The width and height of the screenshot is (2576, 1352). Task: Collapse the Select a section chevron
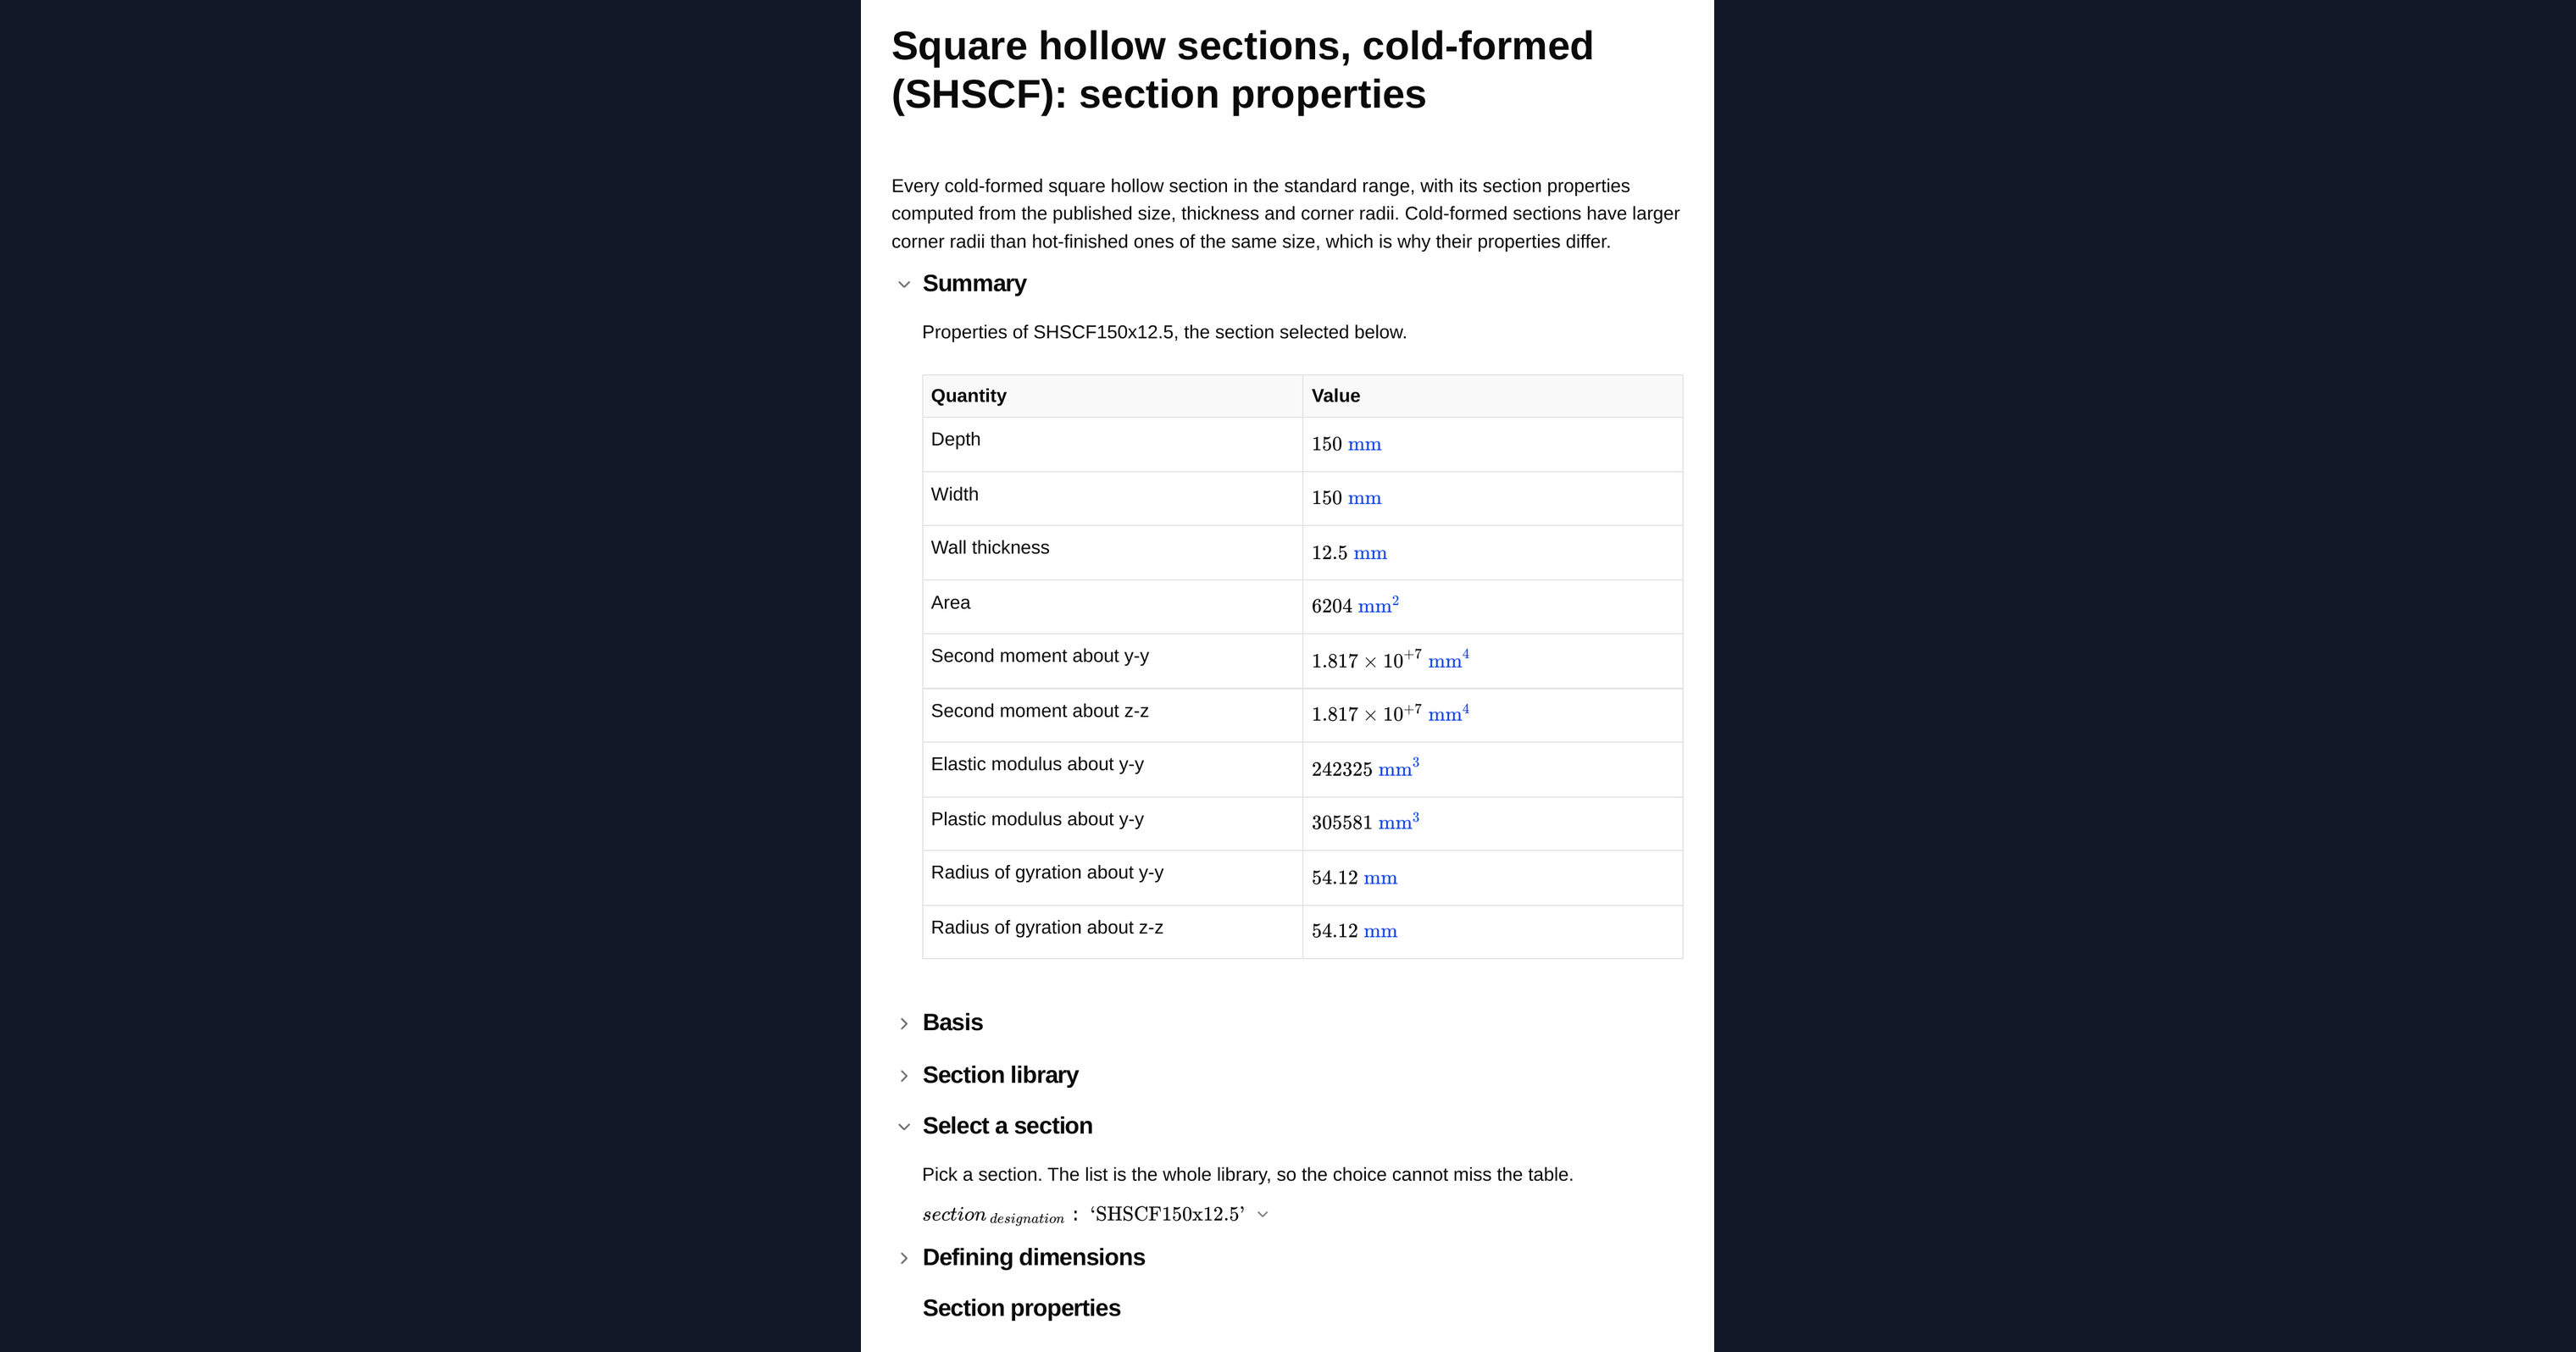point(904,1127)
